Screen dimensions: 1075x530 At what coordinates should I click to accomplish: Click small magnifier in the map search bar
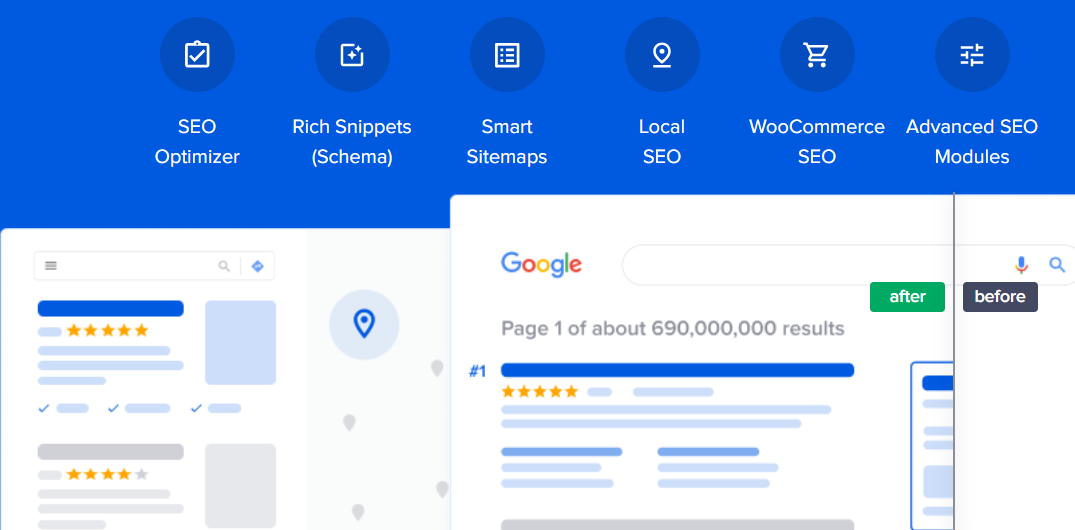tap(224, 266)
